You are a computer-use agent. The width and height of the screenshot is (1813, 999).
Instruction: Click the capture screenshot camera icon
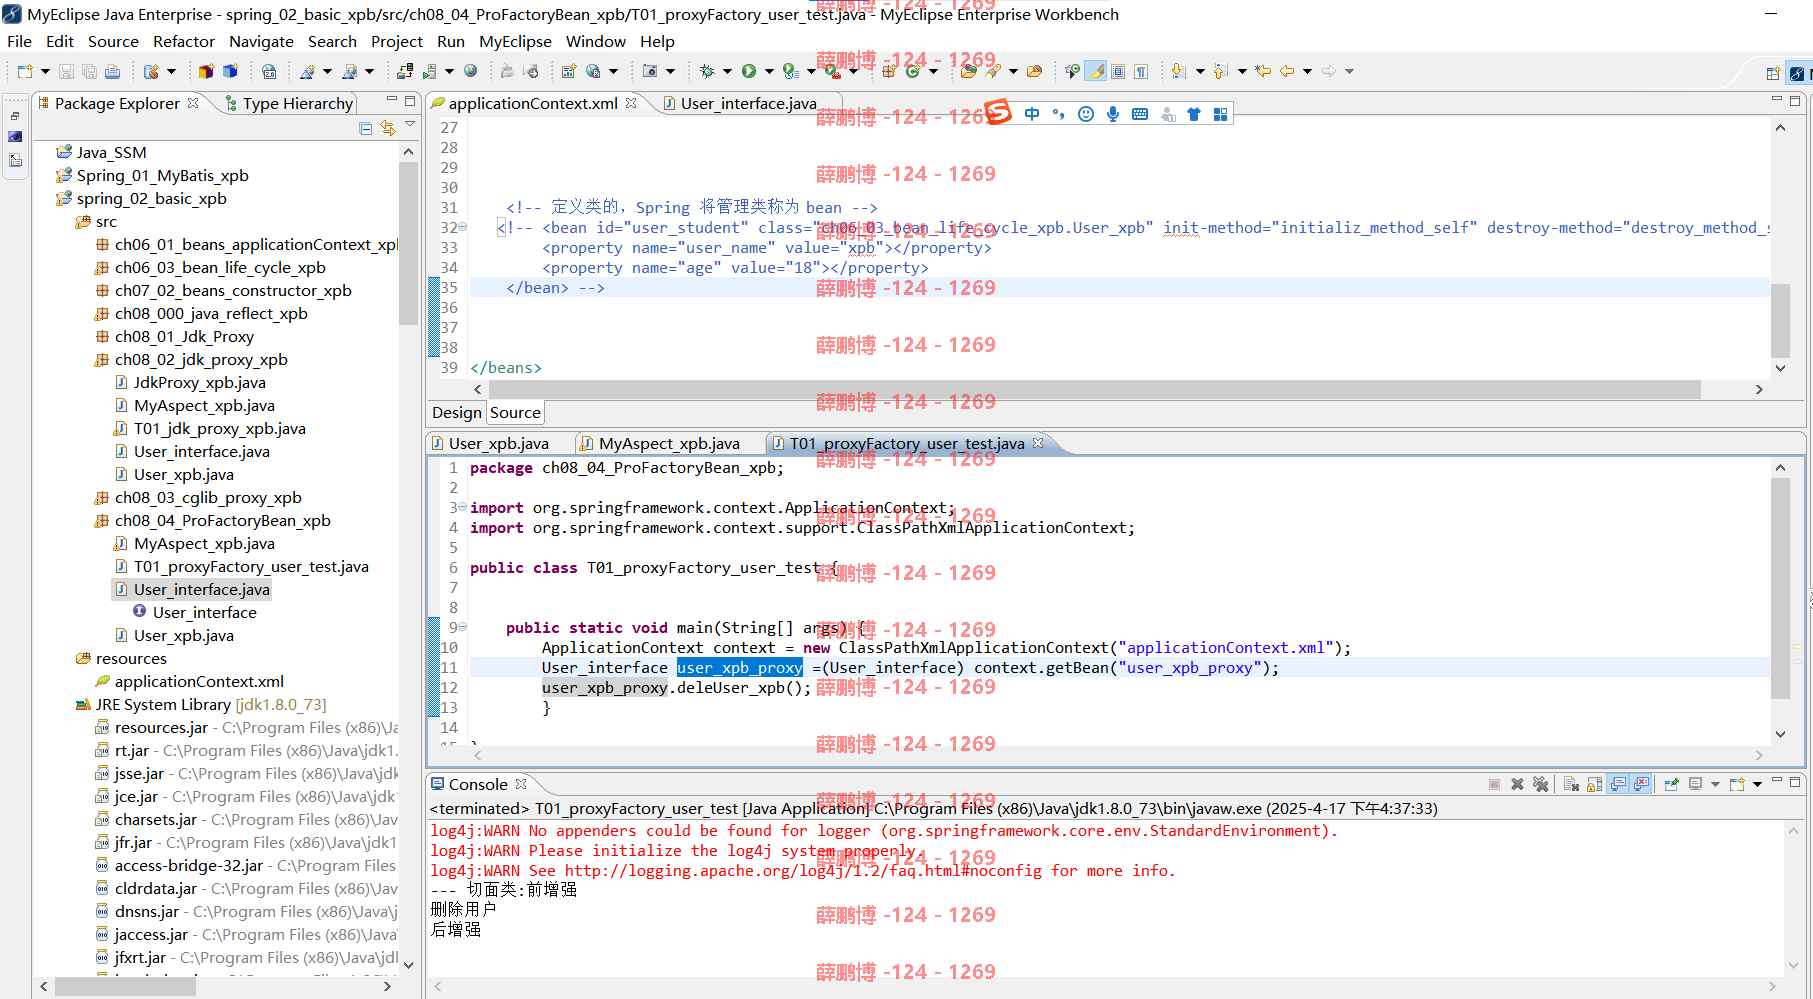[x=649, y=71]
